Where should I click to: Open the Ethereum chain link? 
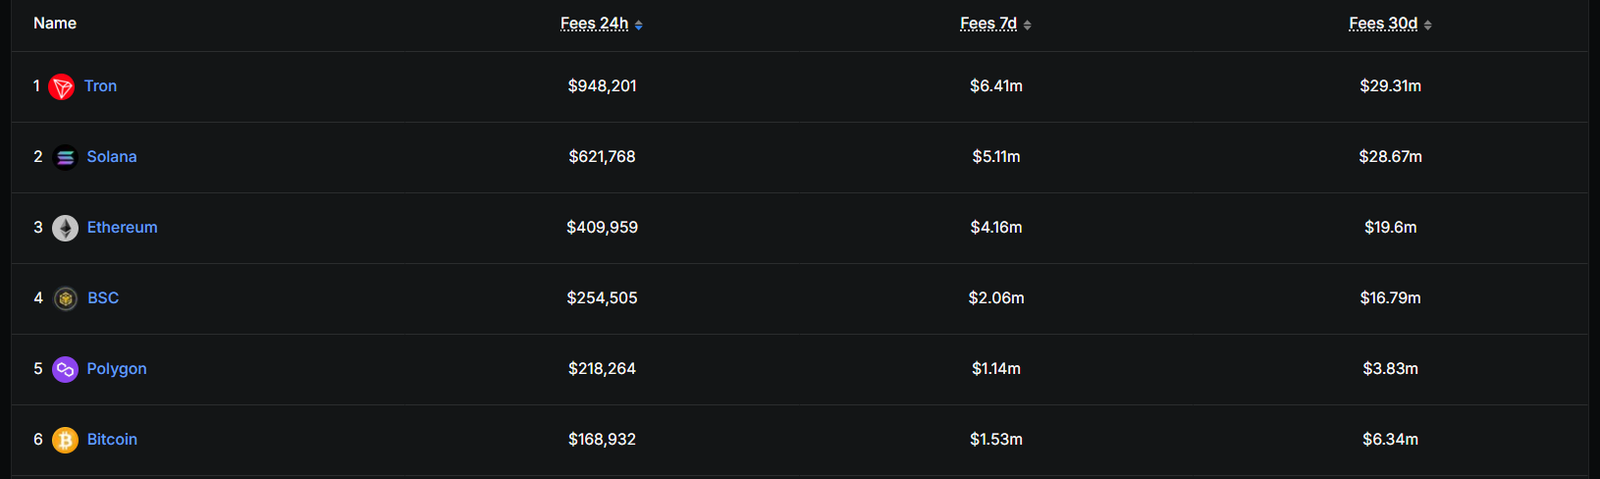(122, 227)
